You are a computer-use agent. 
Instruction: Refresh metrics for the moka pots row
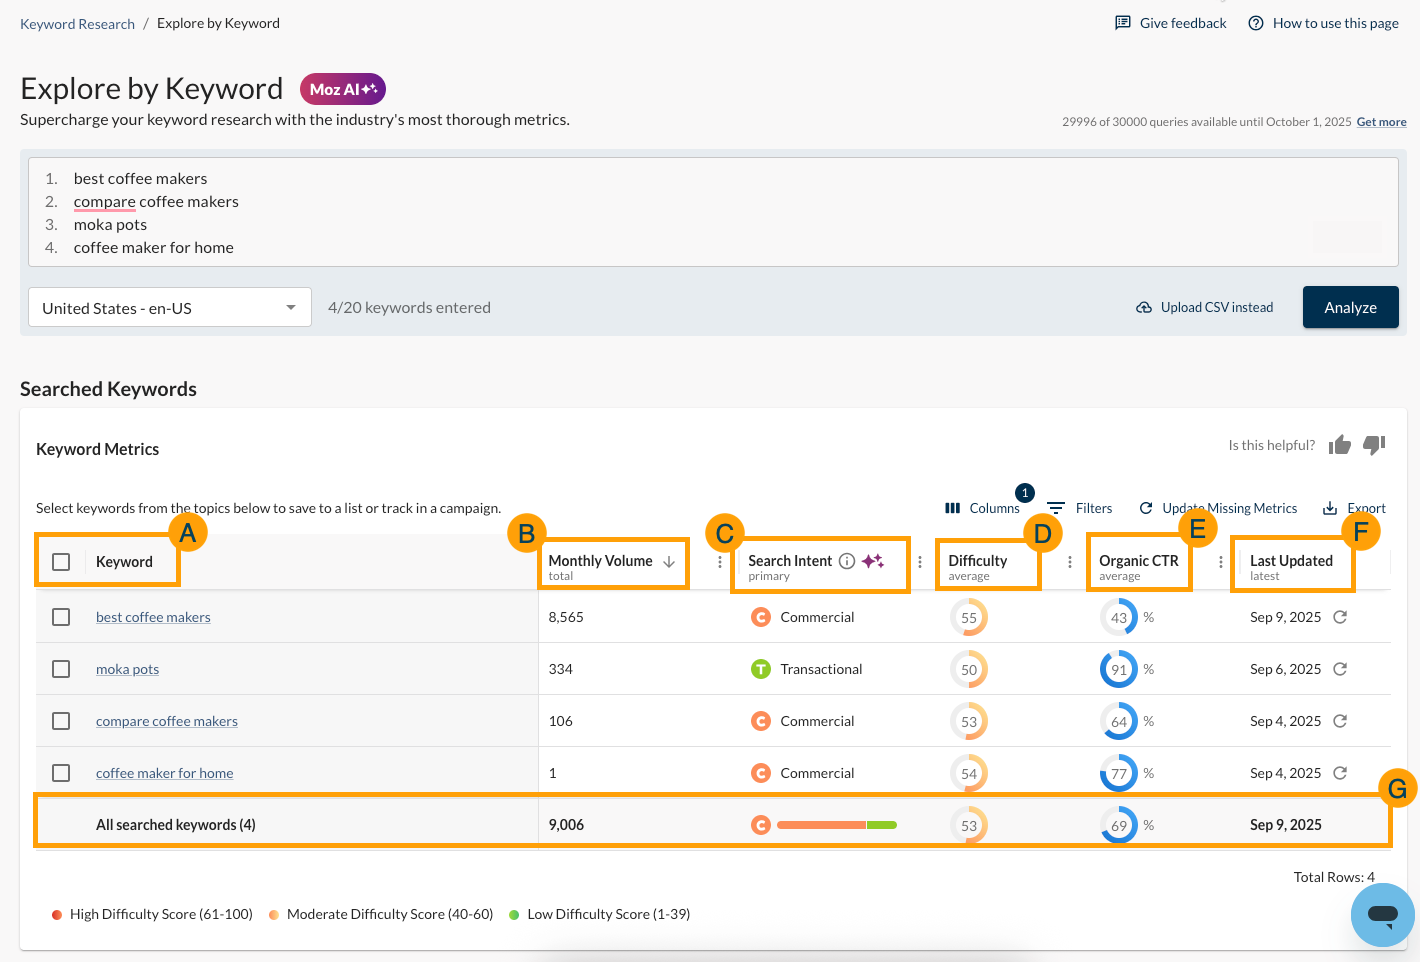tap(1340, 668)
